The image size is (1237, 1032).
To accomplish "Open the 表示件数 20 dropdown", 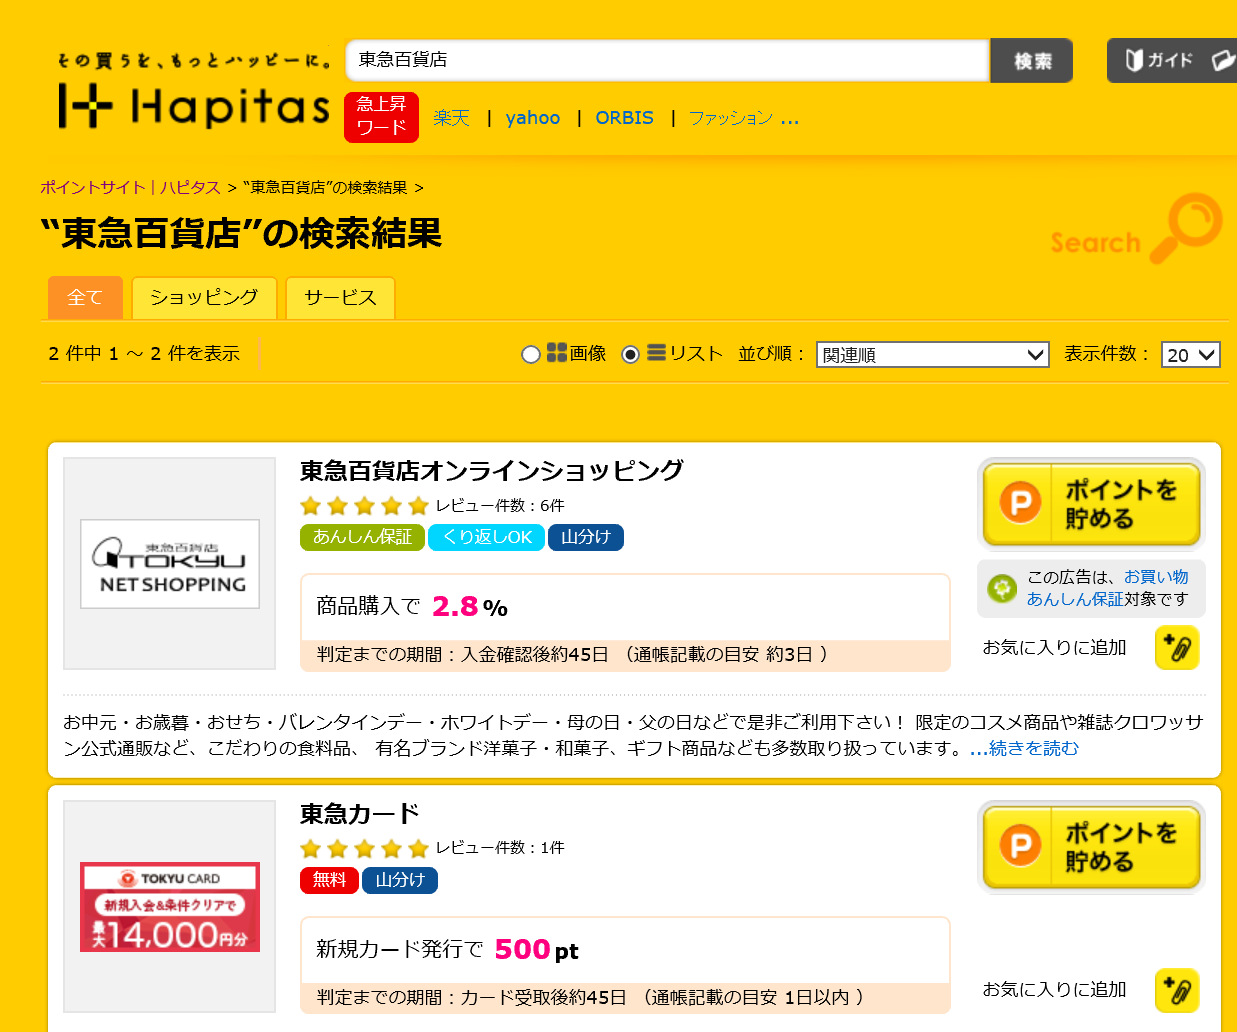I will [1191, 355].
